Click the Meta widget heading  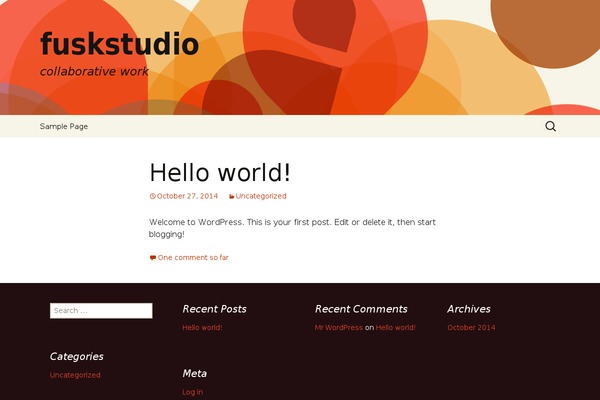(194, 373)
